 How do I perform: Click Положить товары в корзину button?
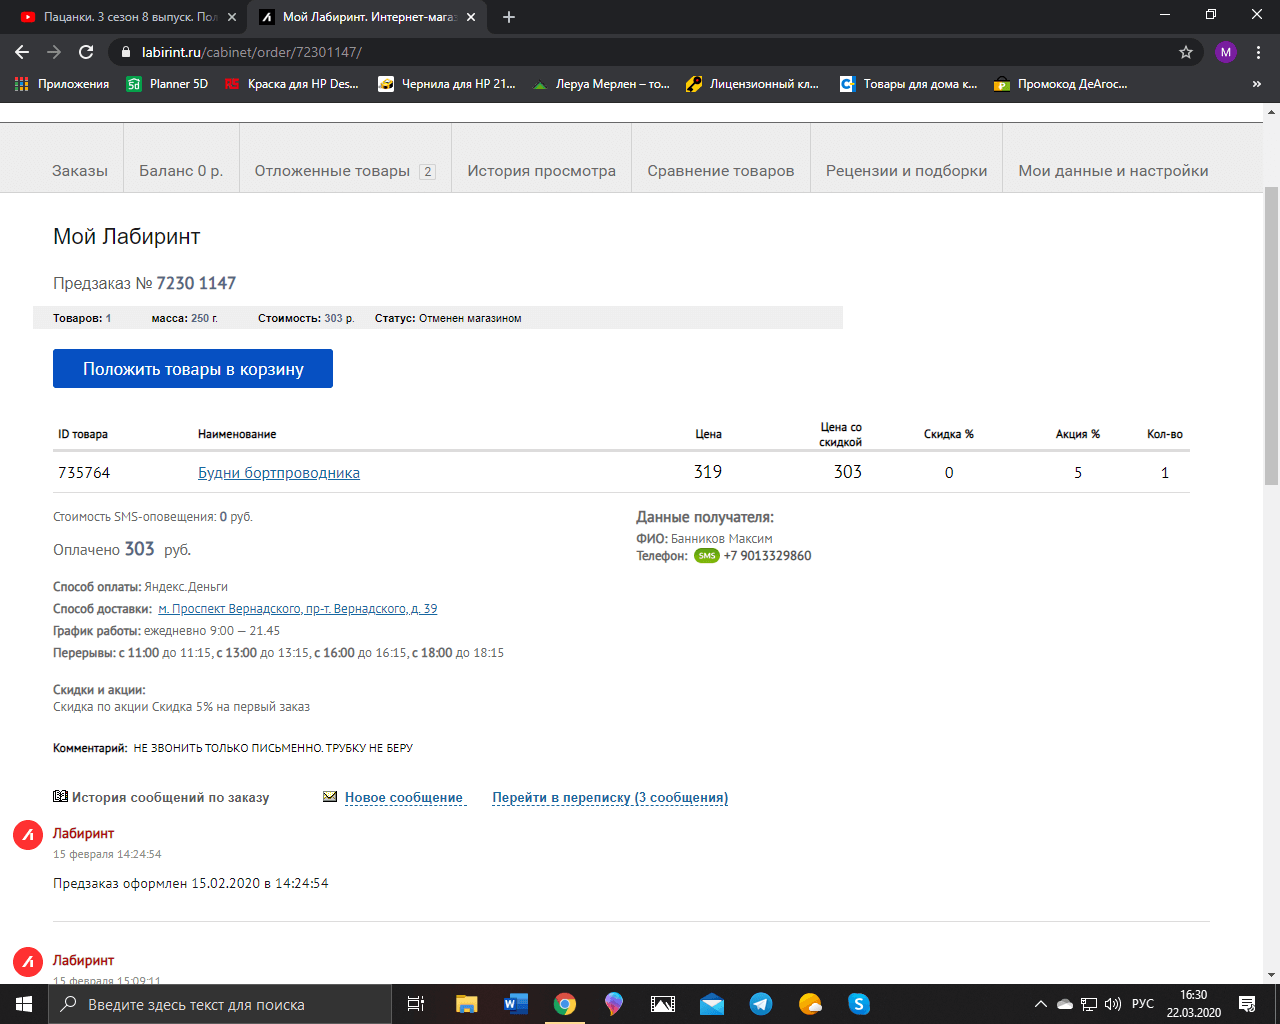[x=193, y=369]
